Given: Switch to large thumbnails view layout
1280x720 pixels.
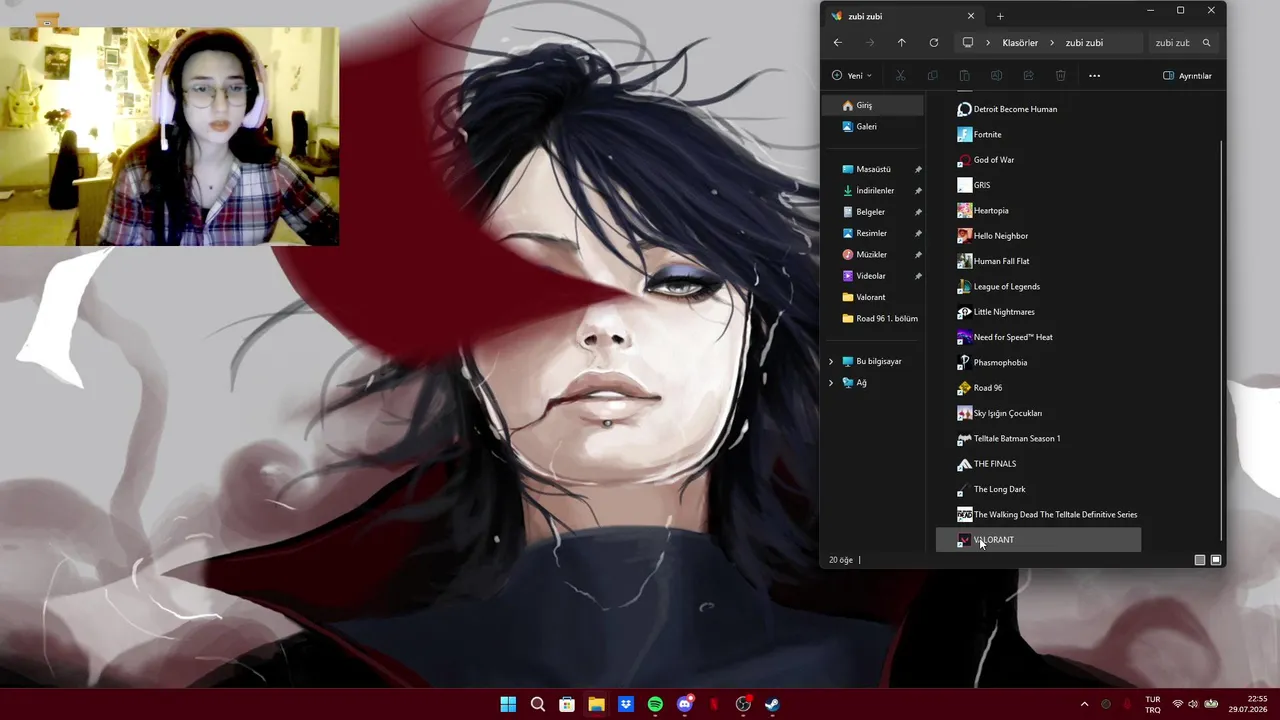Looking at the screenshot, I should [x=1216, y=560].
